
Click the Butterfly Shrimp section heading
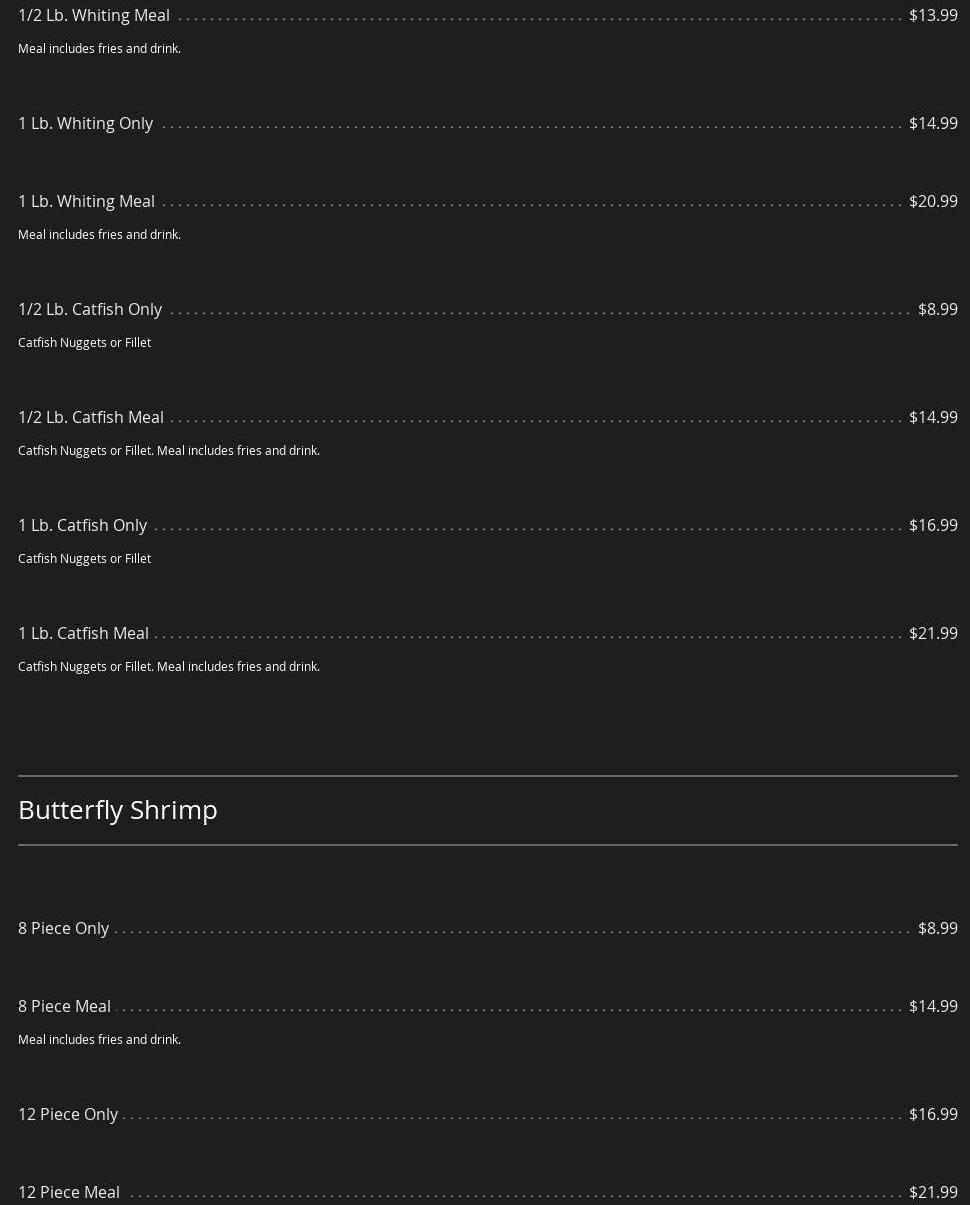[x=118, y=809]
